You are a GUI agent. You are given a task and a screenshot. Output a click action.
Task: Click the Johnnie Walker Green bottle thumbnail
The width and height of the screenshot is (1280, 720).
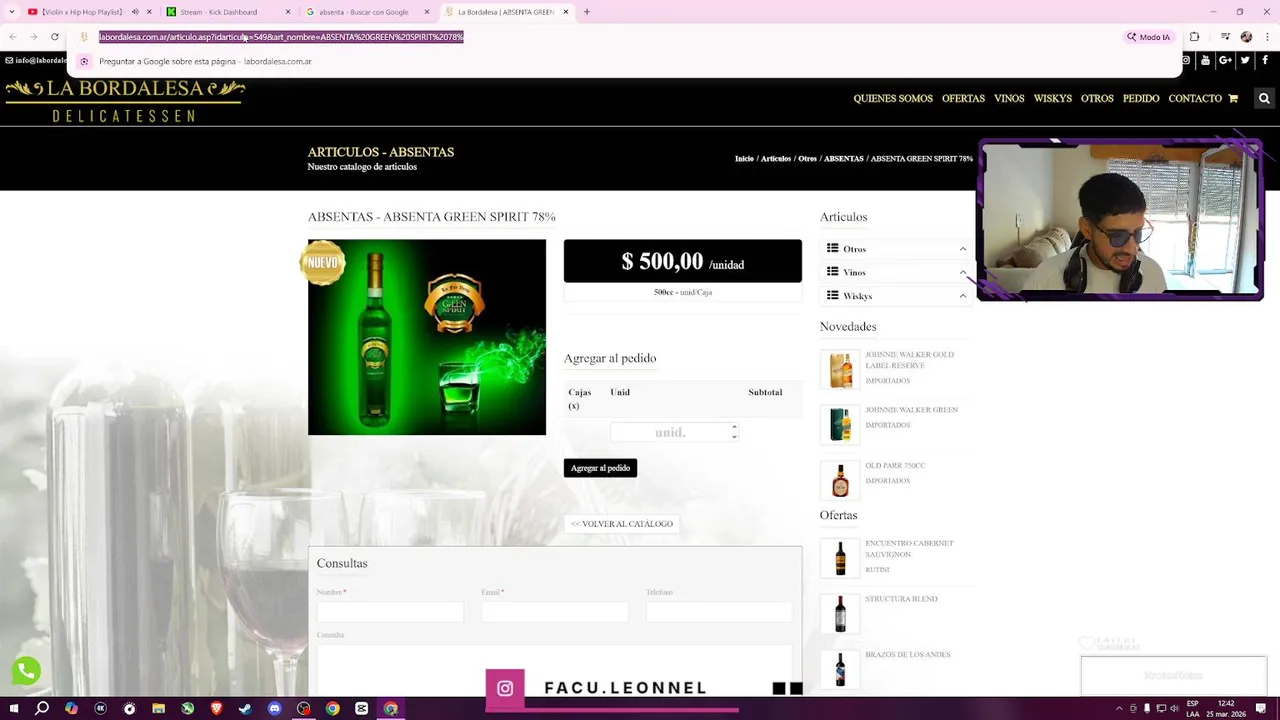[840, 425]
